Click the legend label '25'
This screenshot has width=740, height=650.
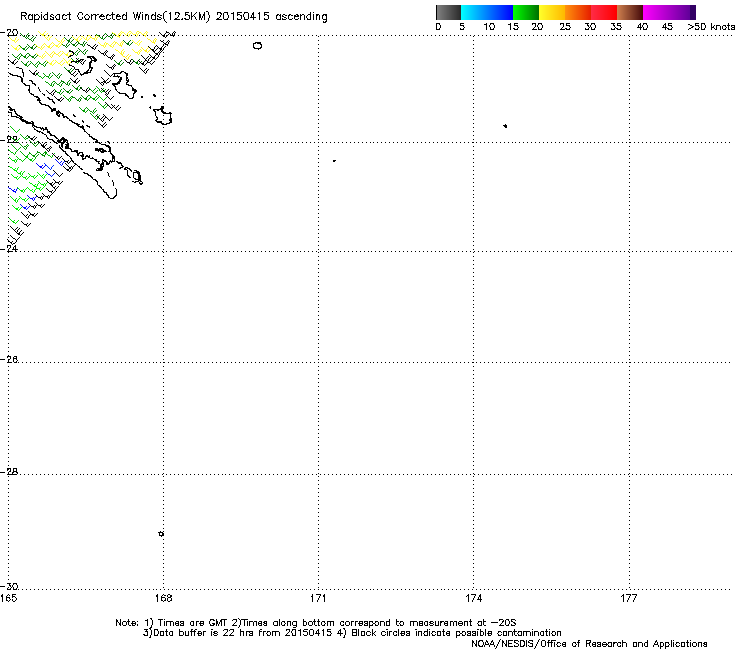pyautogui.click(x=565, y=27)
